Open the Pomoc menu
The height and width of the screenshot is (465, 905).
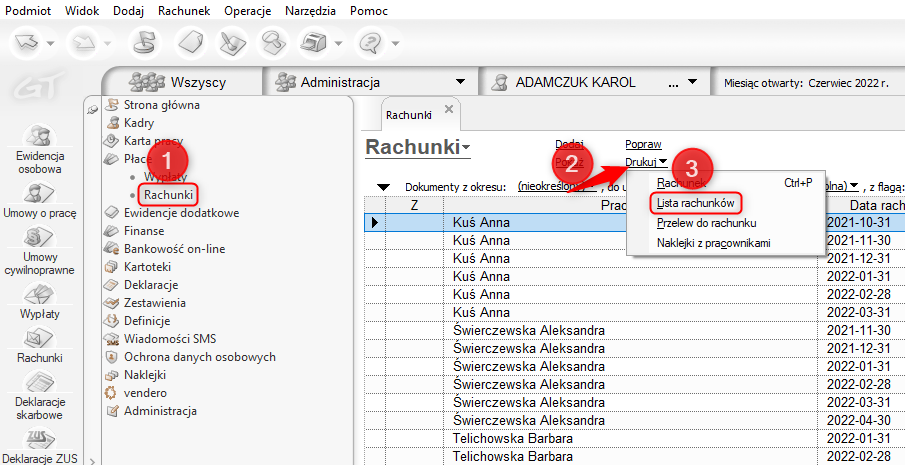[x=369, y=11]
